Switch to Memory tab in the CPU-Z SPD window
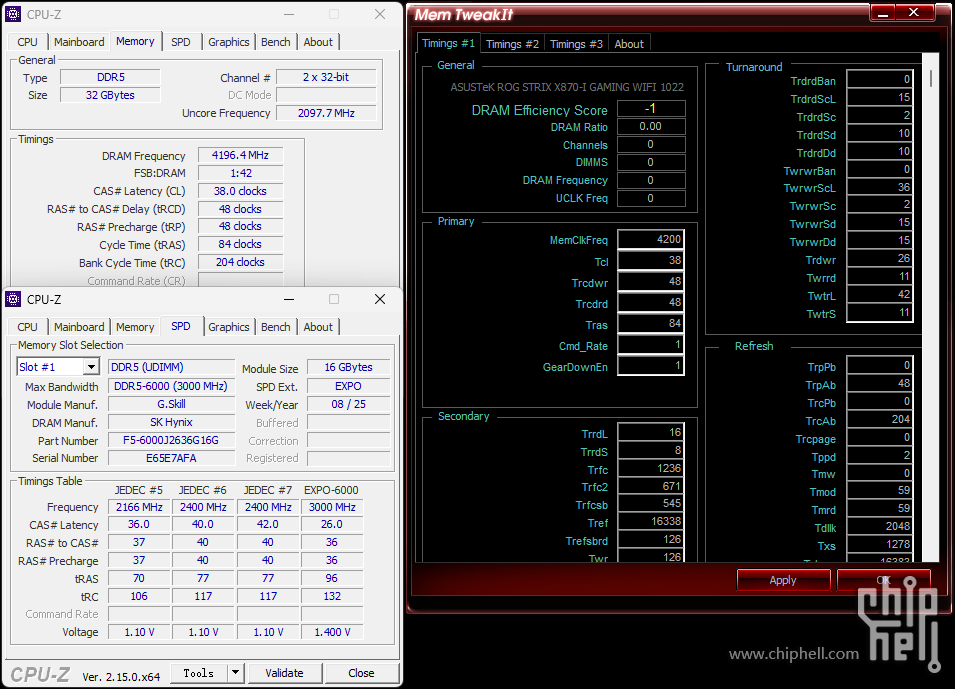 (135, 327)
